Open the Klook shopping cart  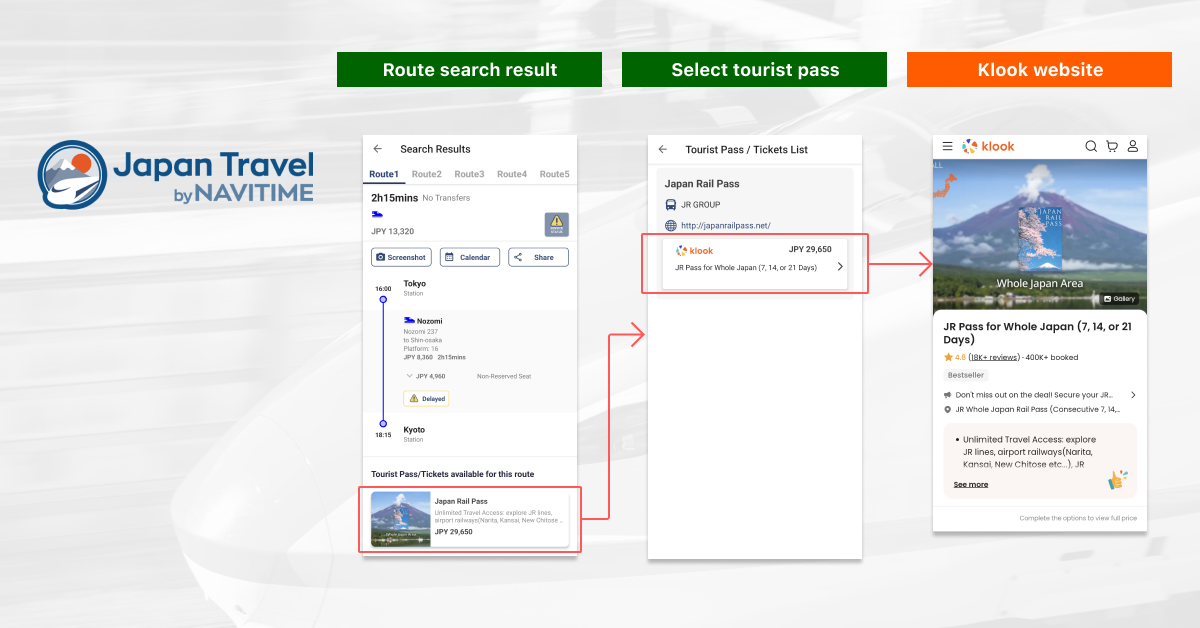[x=1112, y=146]
